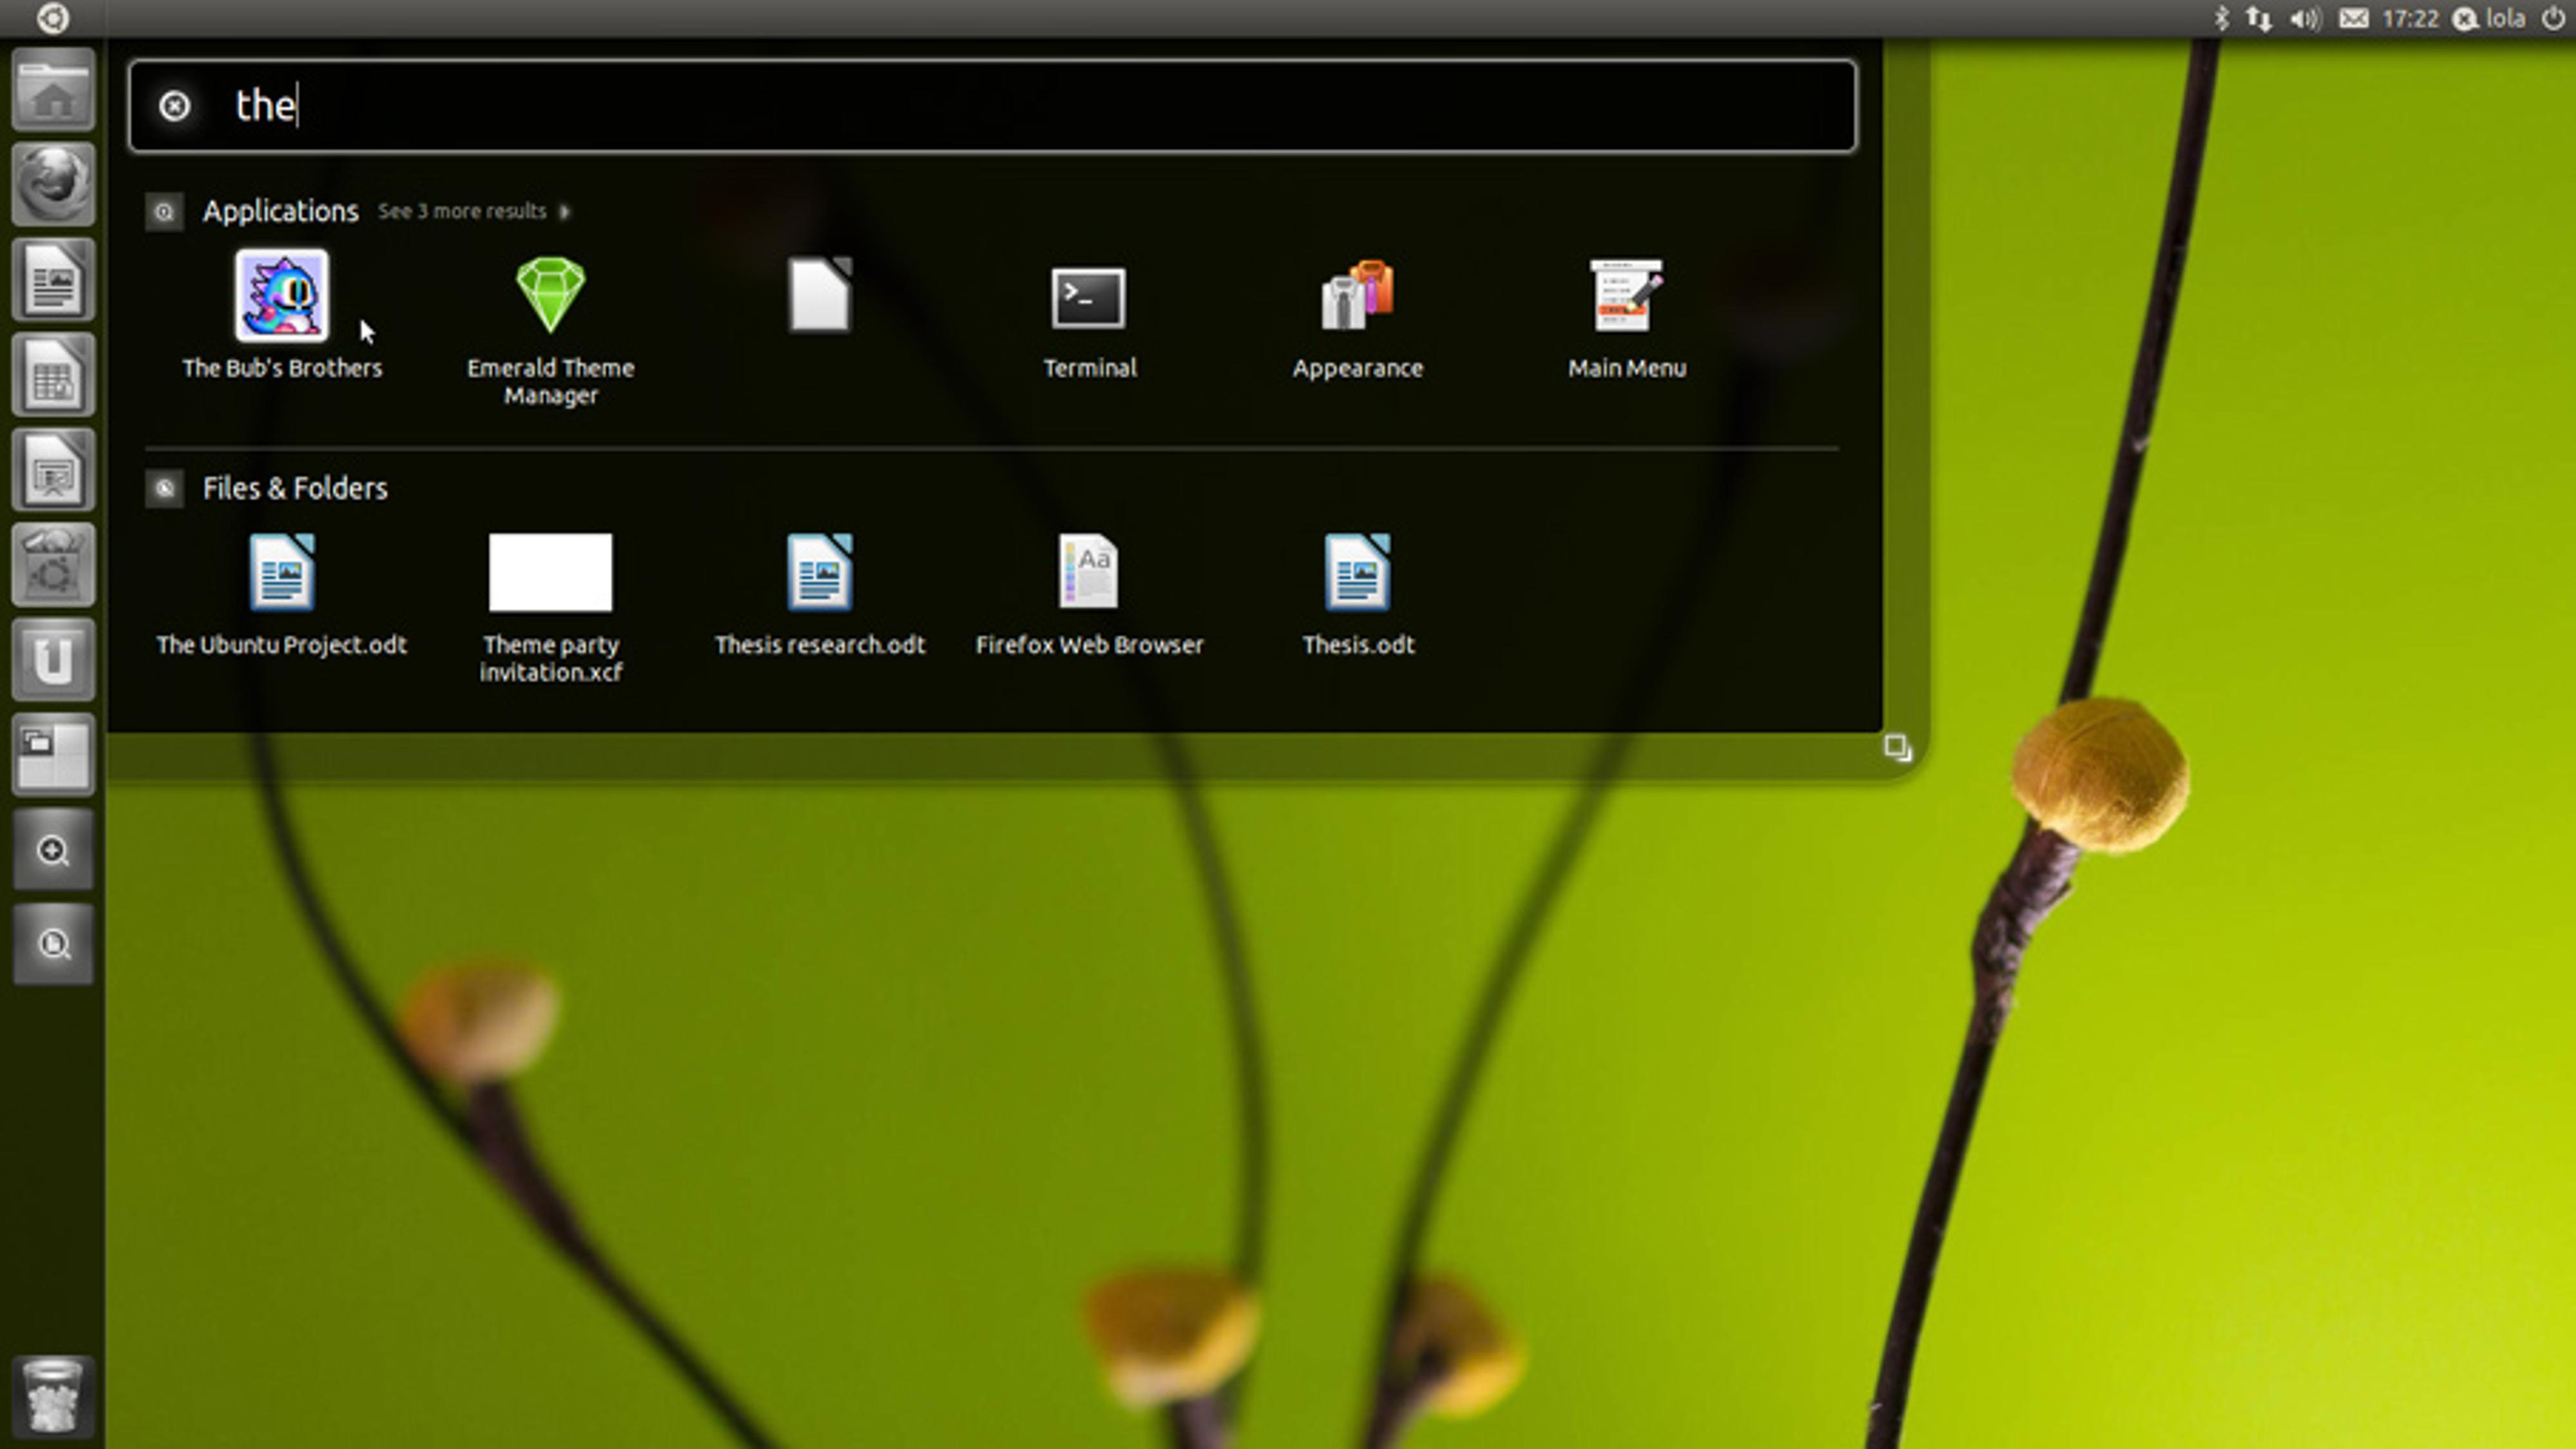
Task: Open the messaging envelope menu
Action: click(x=2355, y=18)
